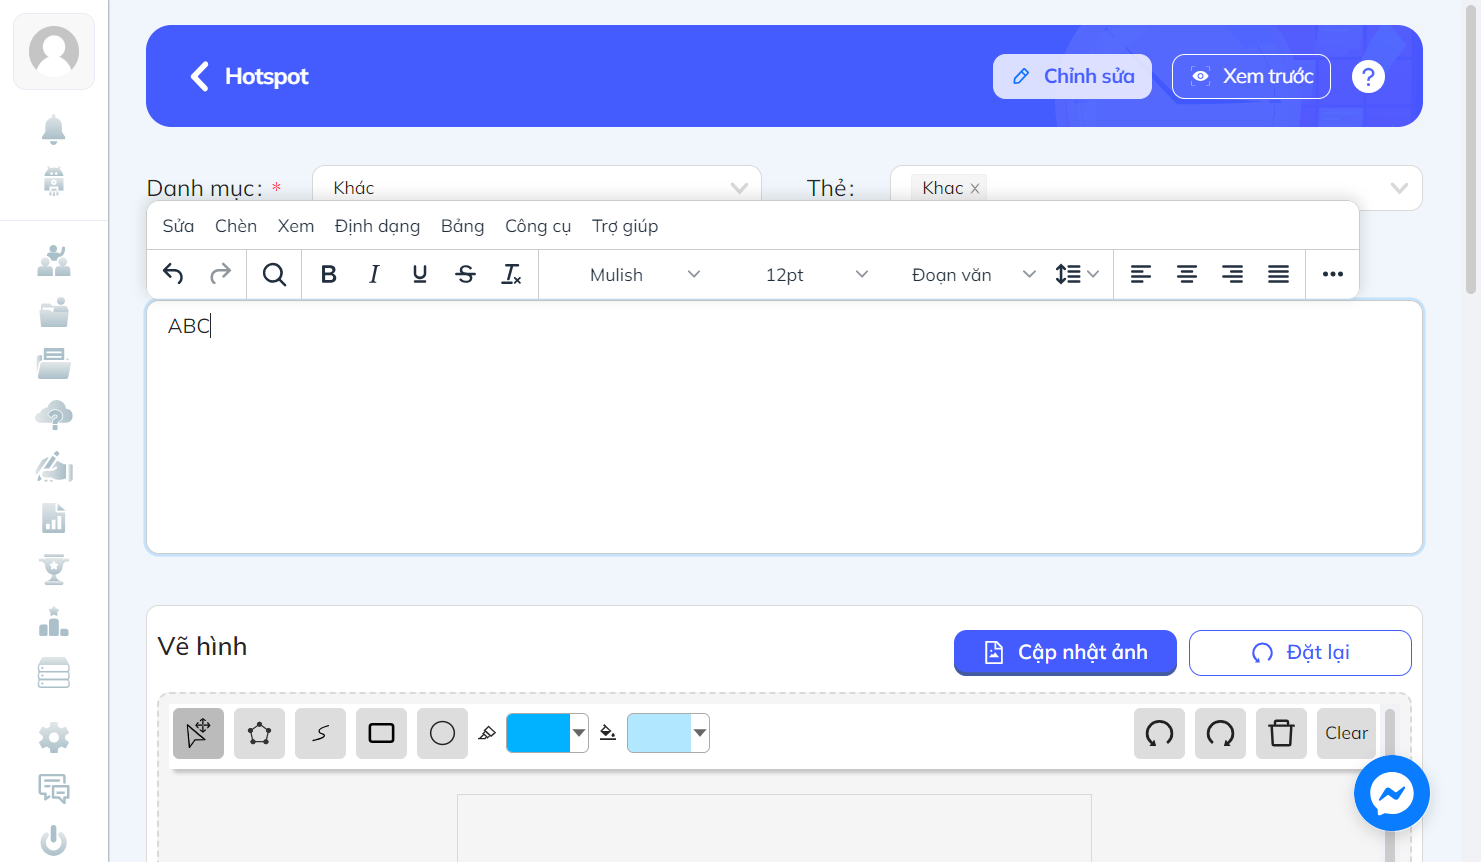
Task: Open Messenger chat bubble
Action: click(x=1392, y=793)
